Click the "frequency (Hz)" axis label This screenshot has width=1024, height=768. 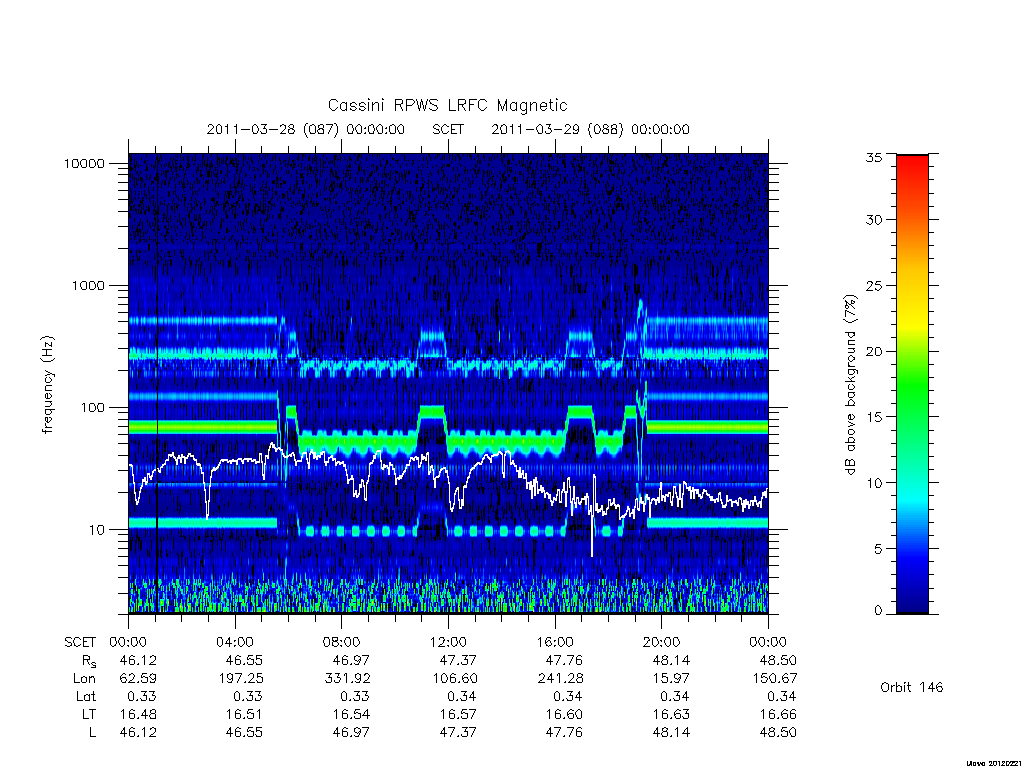pos(47,385)
